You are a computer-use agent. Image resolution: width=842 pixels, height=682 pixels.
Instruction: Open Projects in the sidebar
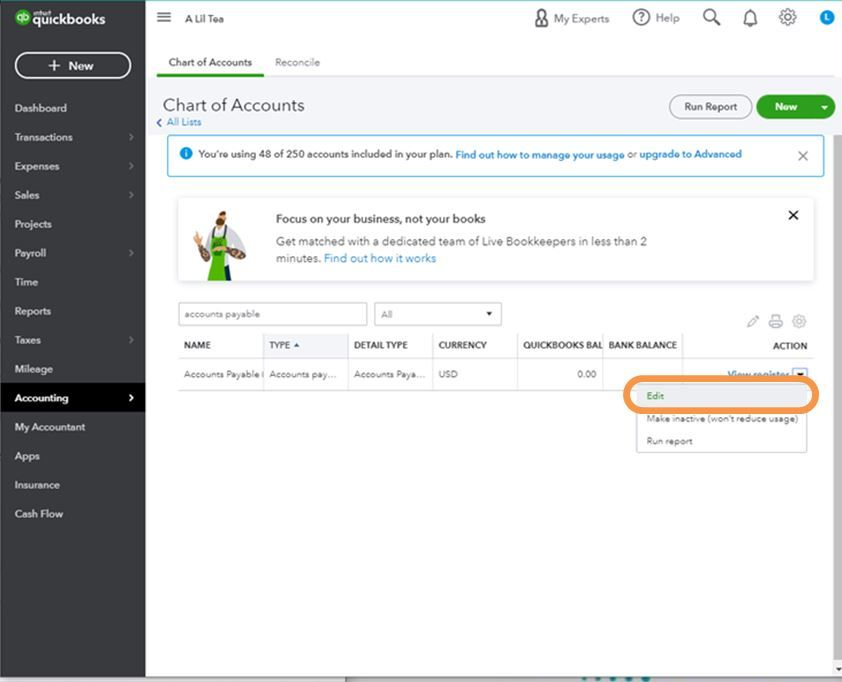33,224
